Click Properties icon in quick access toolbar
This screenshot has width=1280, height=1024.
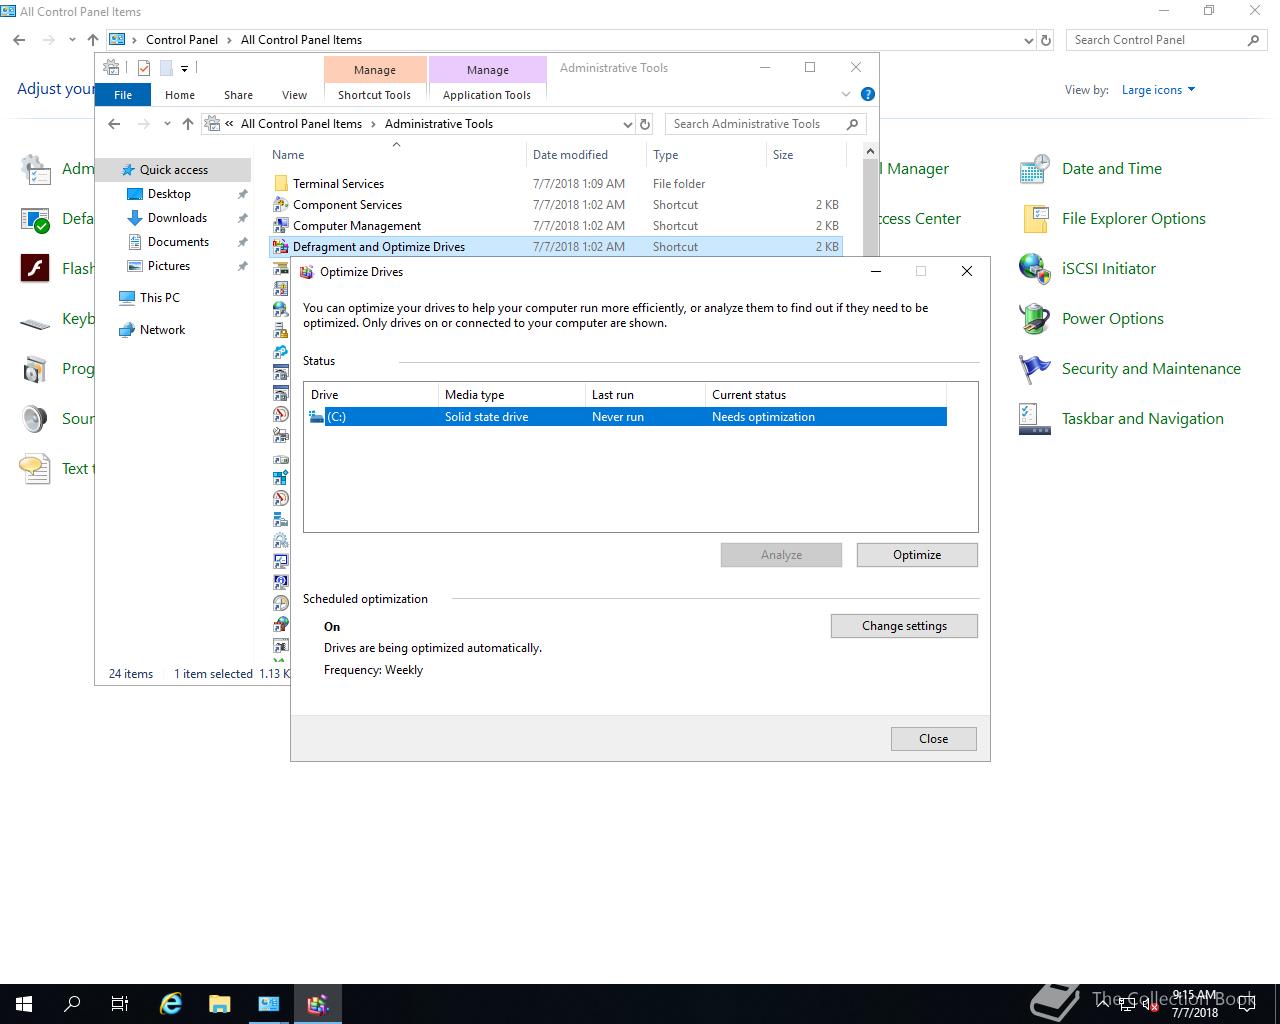point(144,68)
